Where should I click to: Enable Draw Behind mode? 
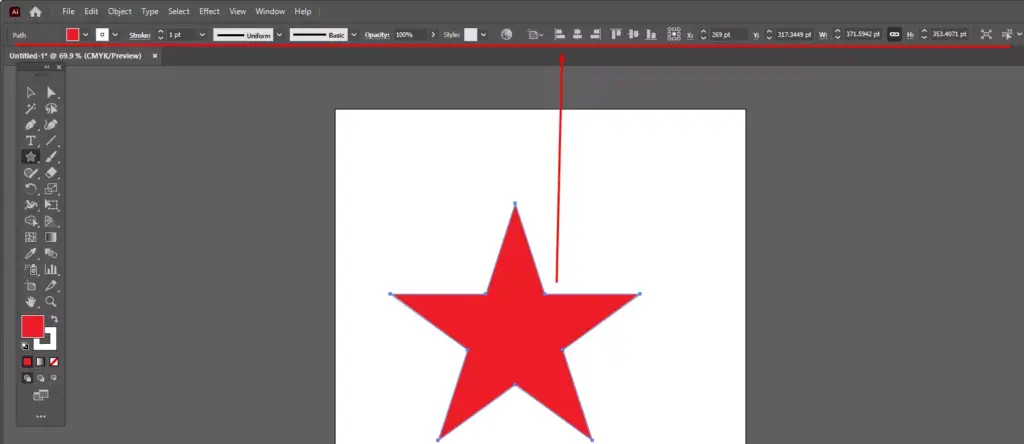click(x=40, y=378)
